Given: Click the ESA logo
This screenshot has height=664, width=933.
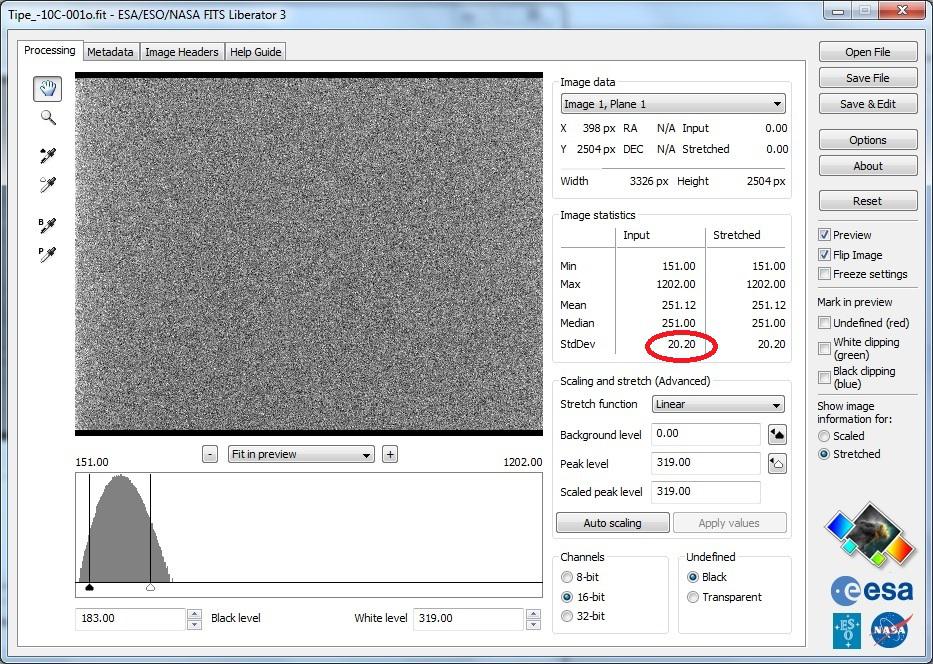Looking at the screenshot, I should [x=872, y=591].
